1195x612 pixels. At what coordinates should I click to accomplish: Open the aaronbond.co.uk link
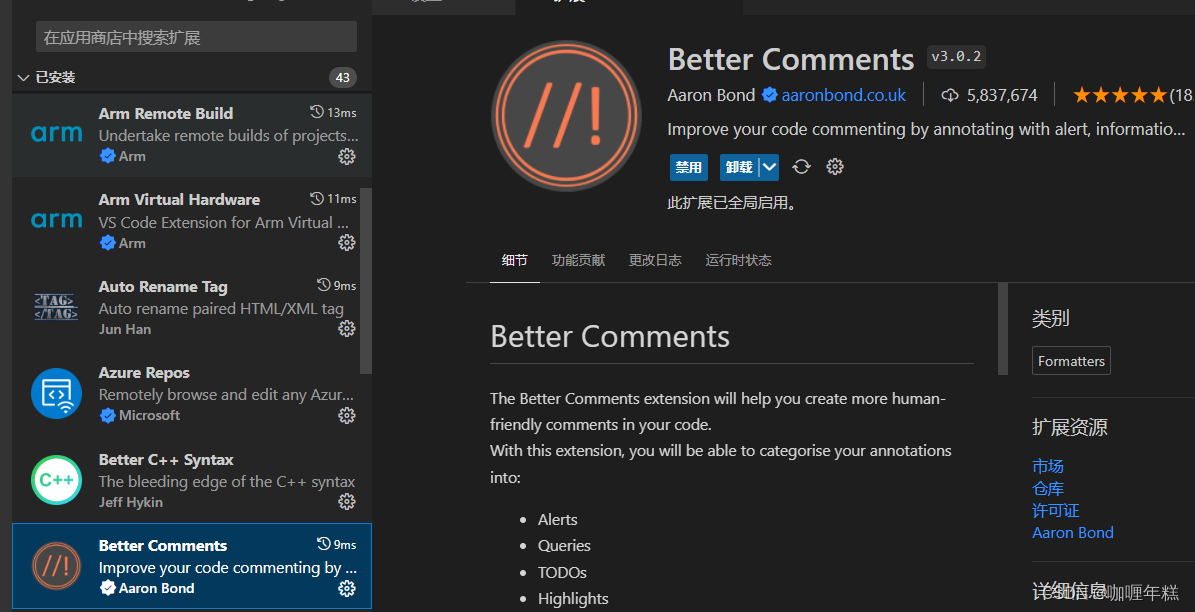click(844, 95)
